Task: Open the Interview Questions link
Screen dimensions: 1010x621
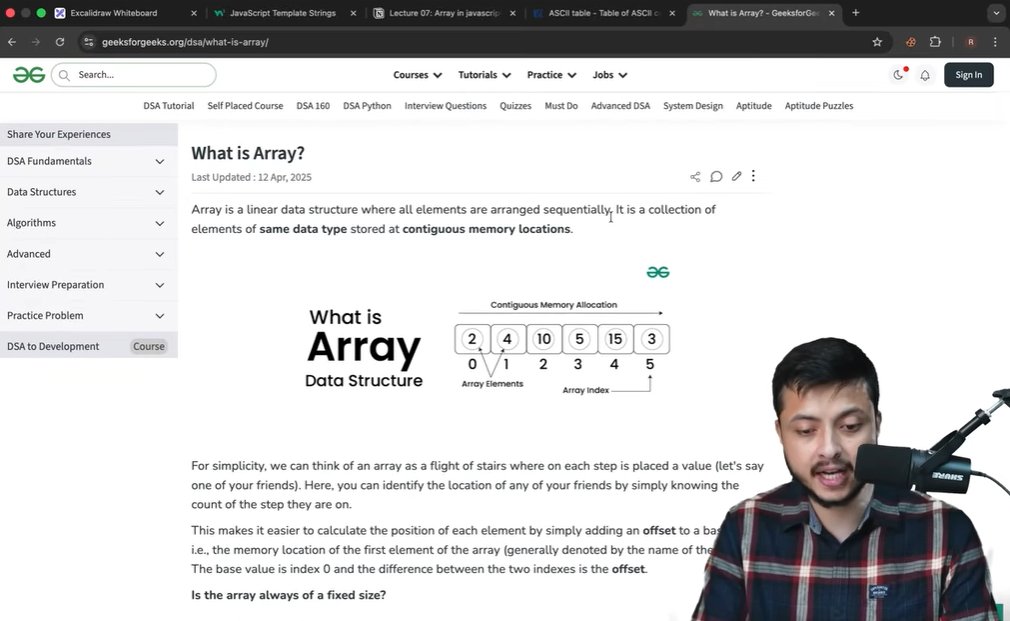Action: (x=445, y=106)
